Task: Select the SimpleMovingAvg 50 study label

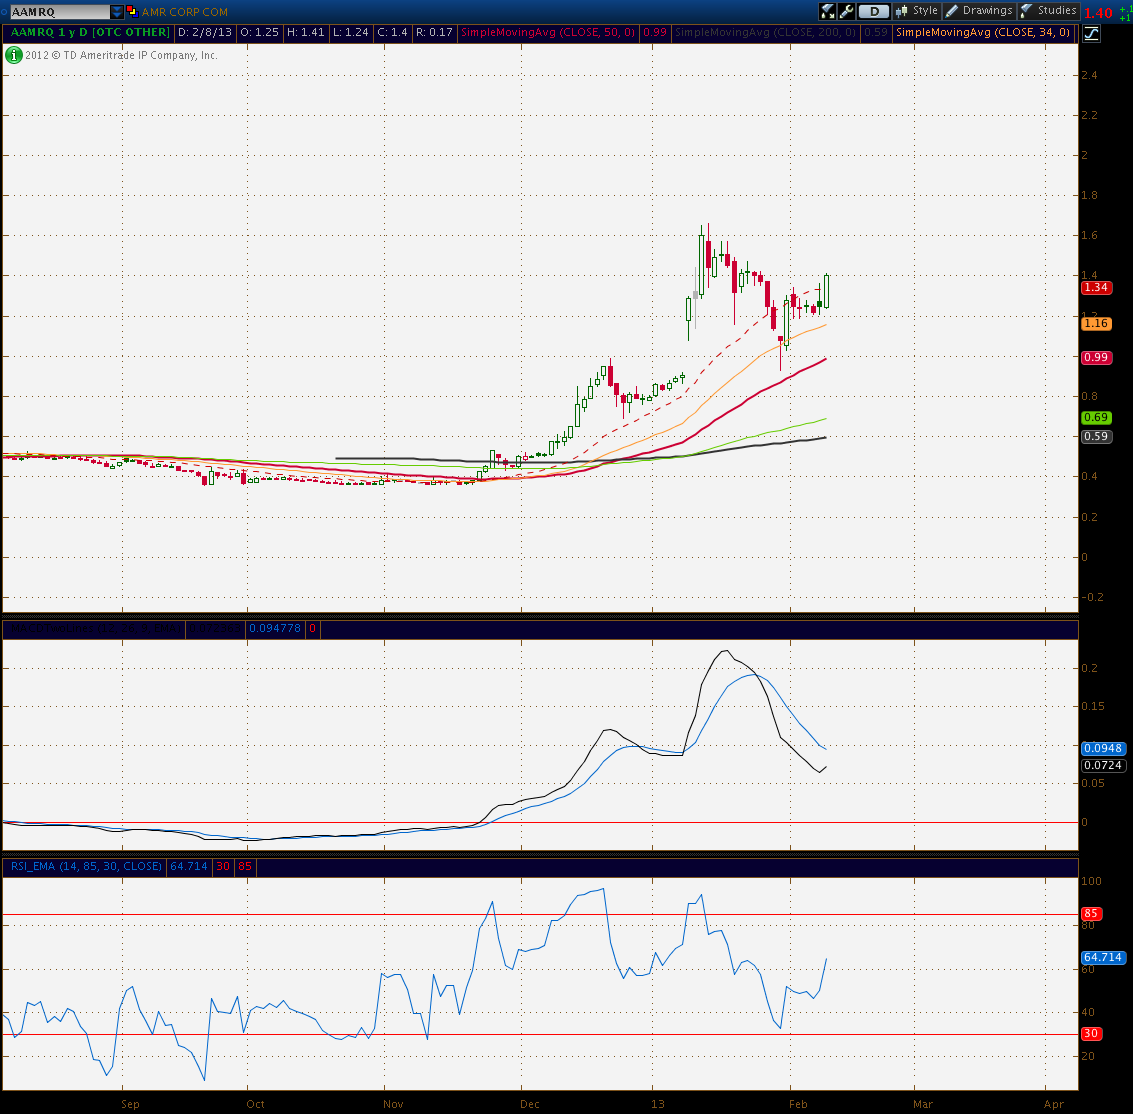Action: click(x=548, y=33)
